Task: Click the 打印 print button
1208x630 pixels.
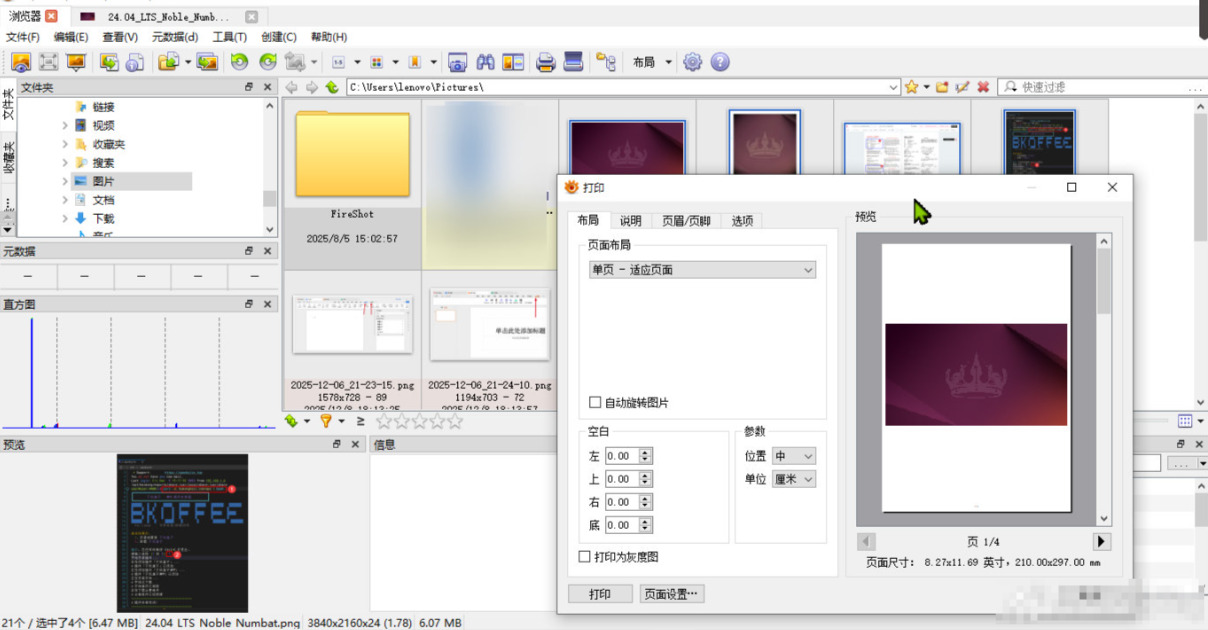Action: pyautogui.click(x=600, y=594)
